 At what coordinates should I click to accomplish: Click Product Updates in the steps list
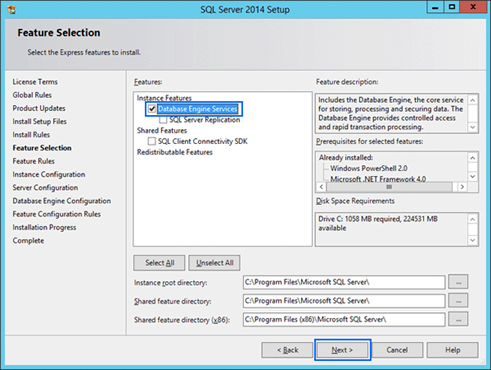click(x=39, y=108)
